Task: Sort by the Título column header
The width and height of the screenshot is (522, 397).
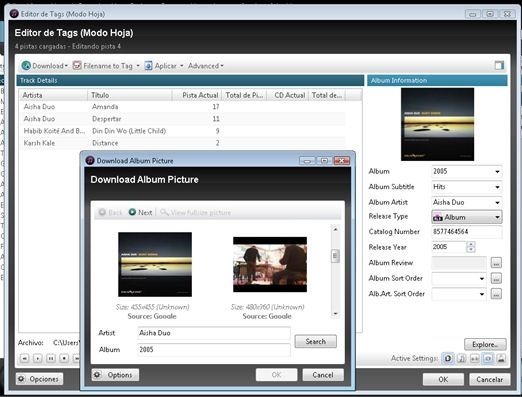Action: tap(130, 95)
